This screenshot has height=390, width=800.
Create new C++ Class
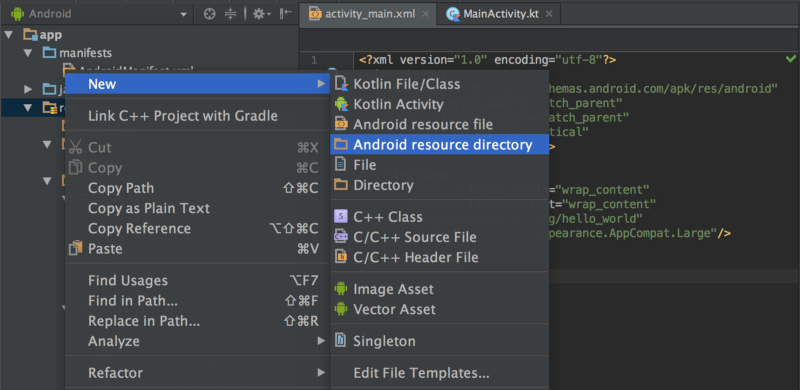click(440, 217)
